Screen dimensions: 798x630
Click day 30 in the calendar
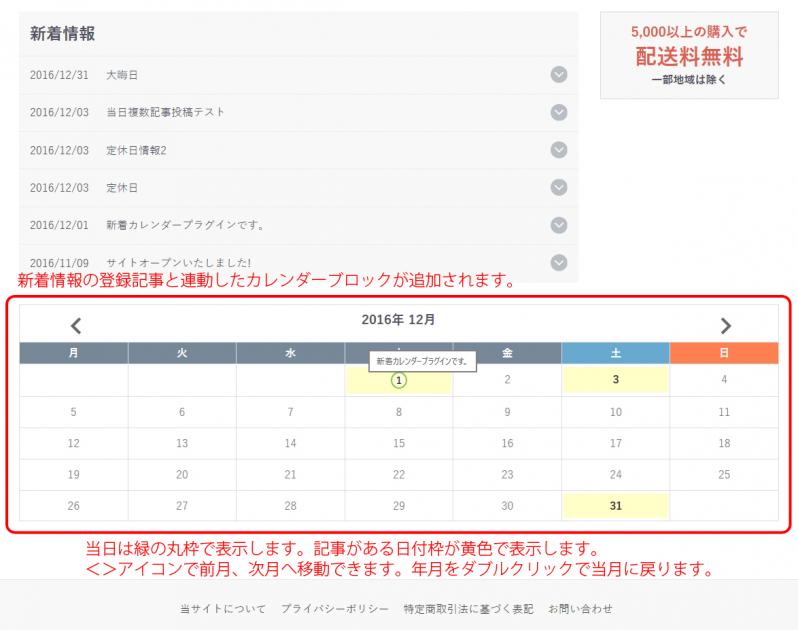coord(507,506)
